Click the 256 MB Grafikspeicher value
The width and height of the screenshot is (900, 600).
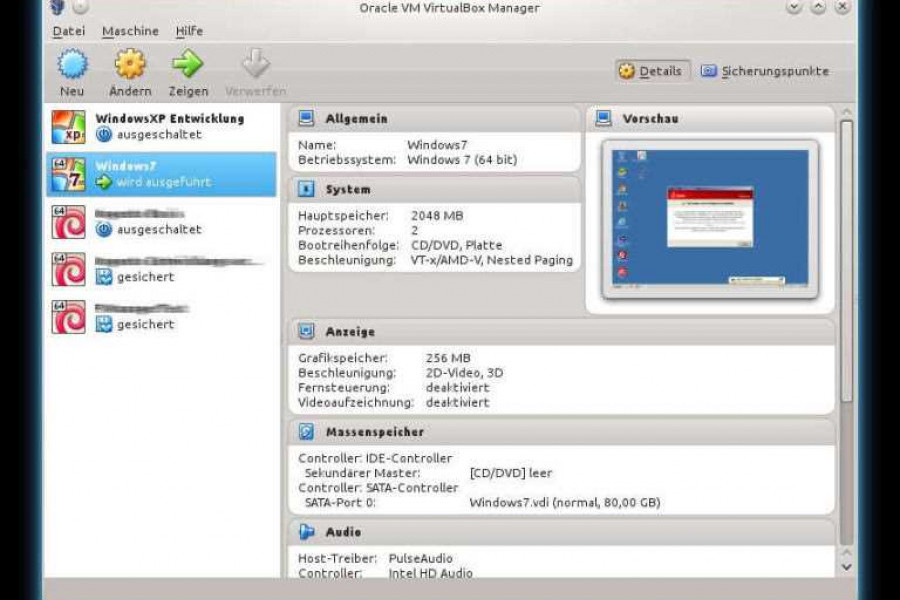pos(448,358)
